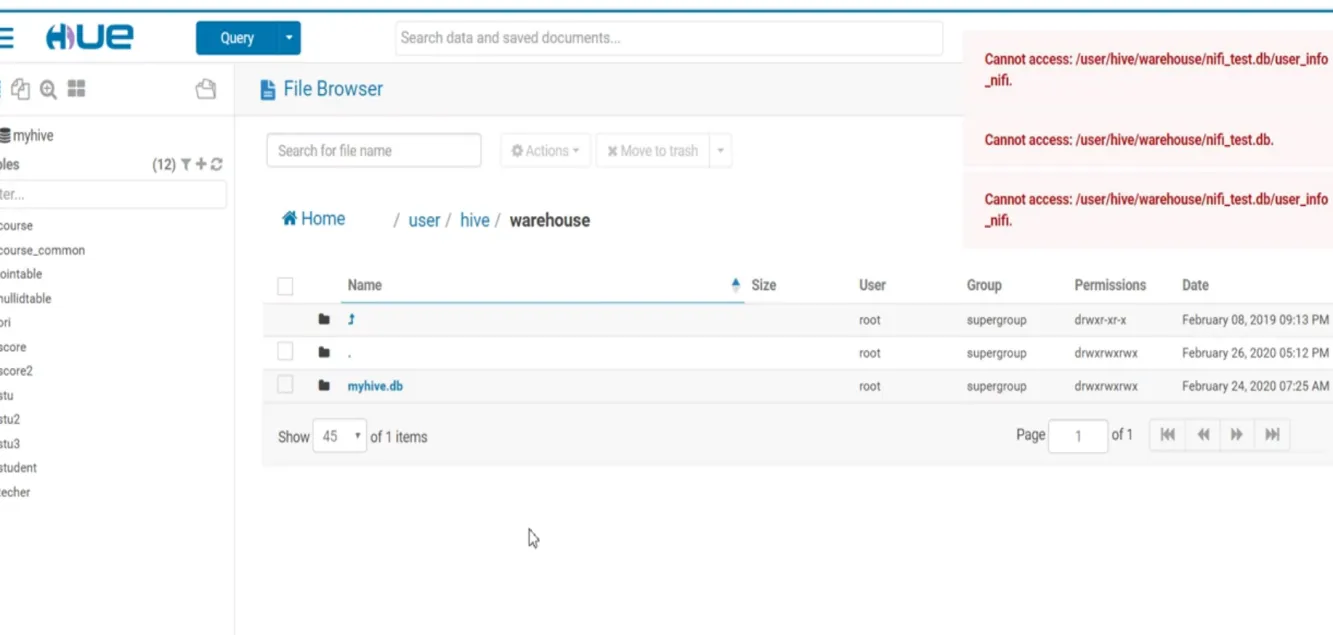Select the techer table

(x=15, y=492)
